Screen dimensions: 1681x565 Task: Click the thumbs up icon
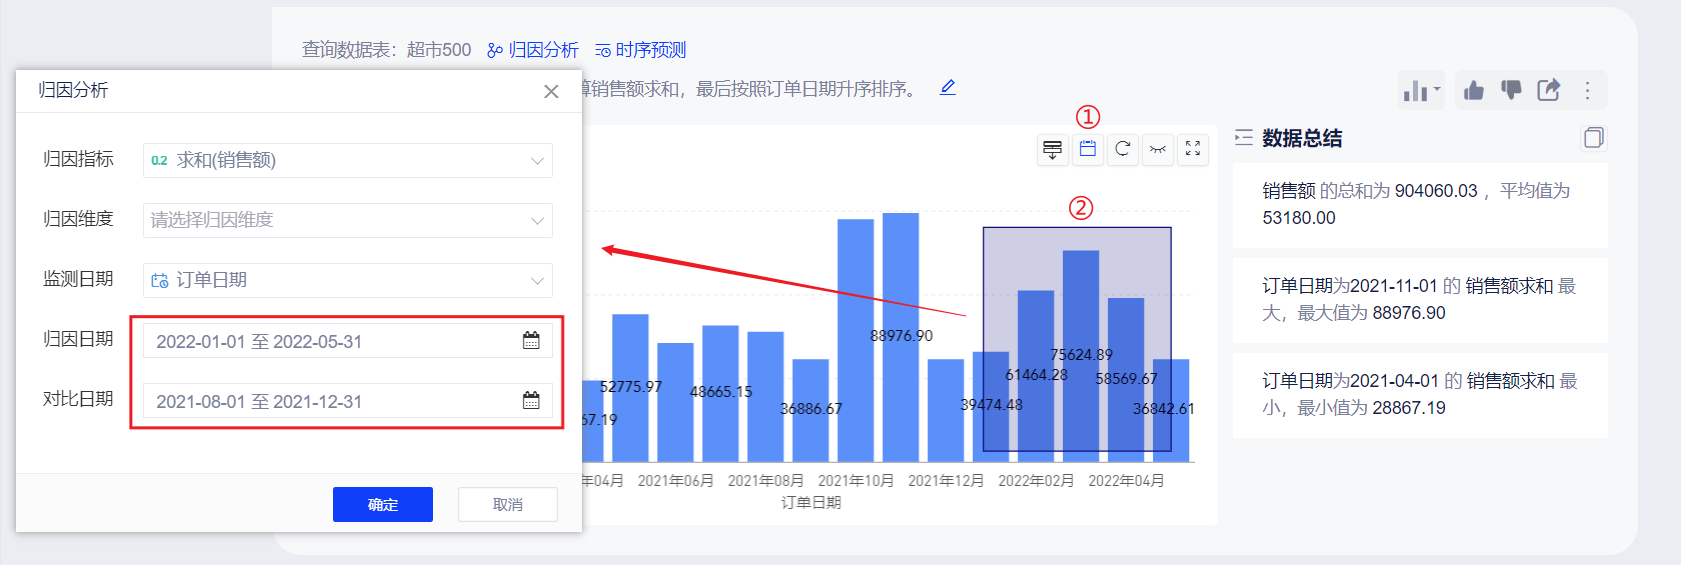(1474, 91)
